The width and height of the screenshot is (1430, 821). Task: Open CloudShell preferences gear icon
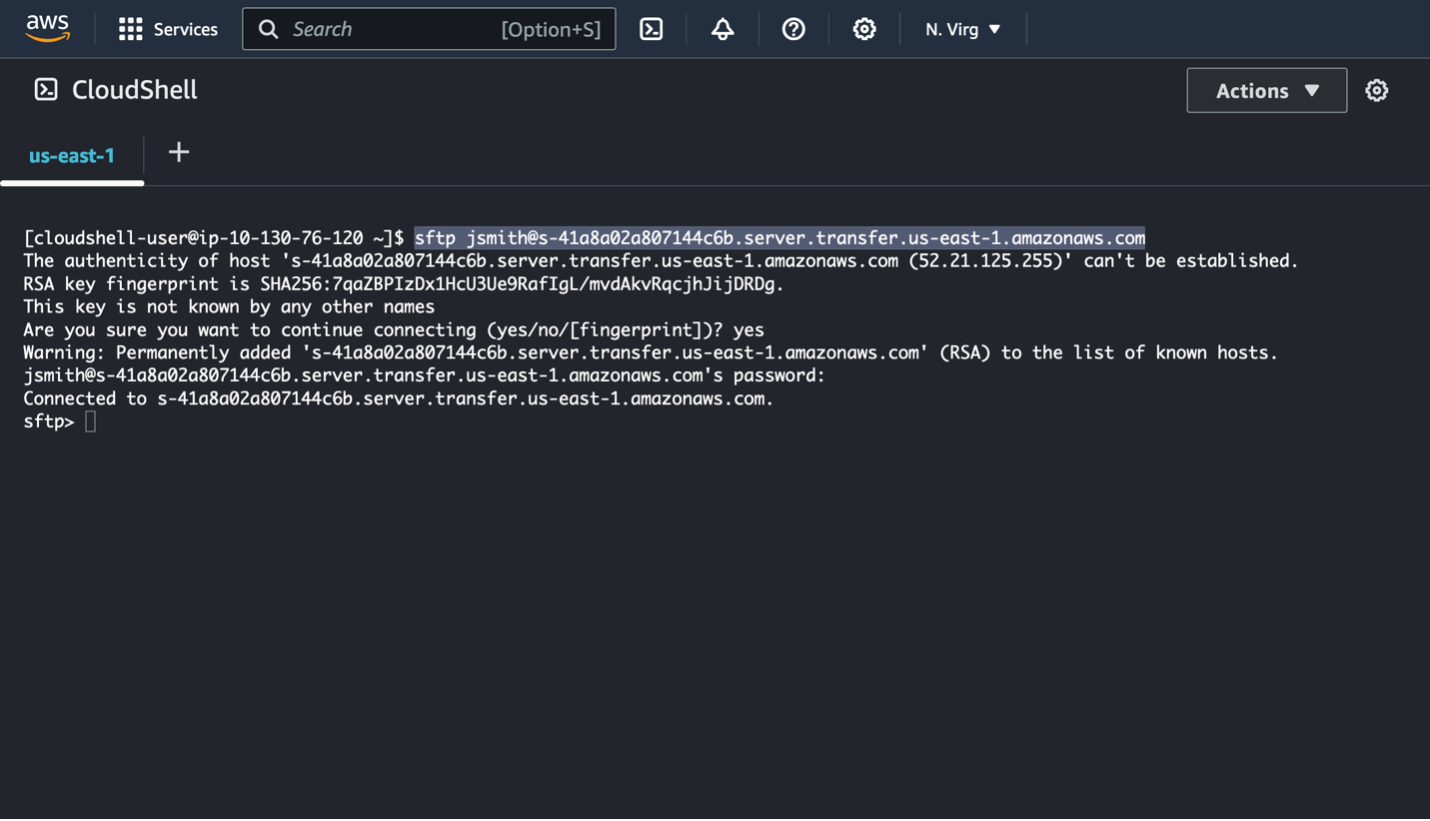(x=1377, y=90)
